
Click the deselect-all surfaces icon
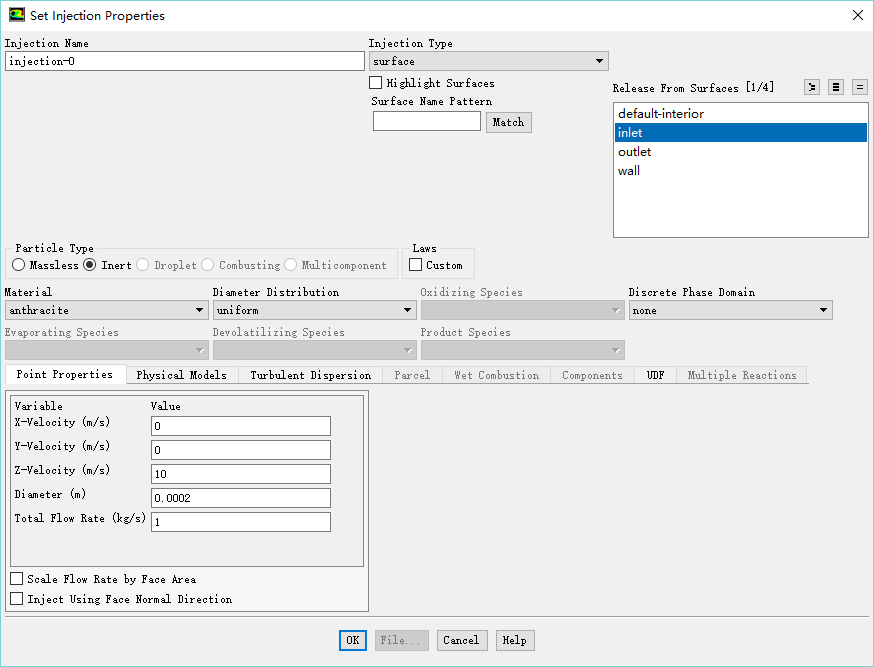860,88
